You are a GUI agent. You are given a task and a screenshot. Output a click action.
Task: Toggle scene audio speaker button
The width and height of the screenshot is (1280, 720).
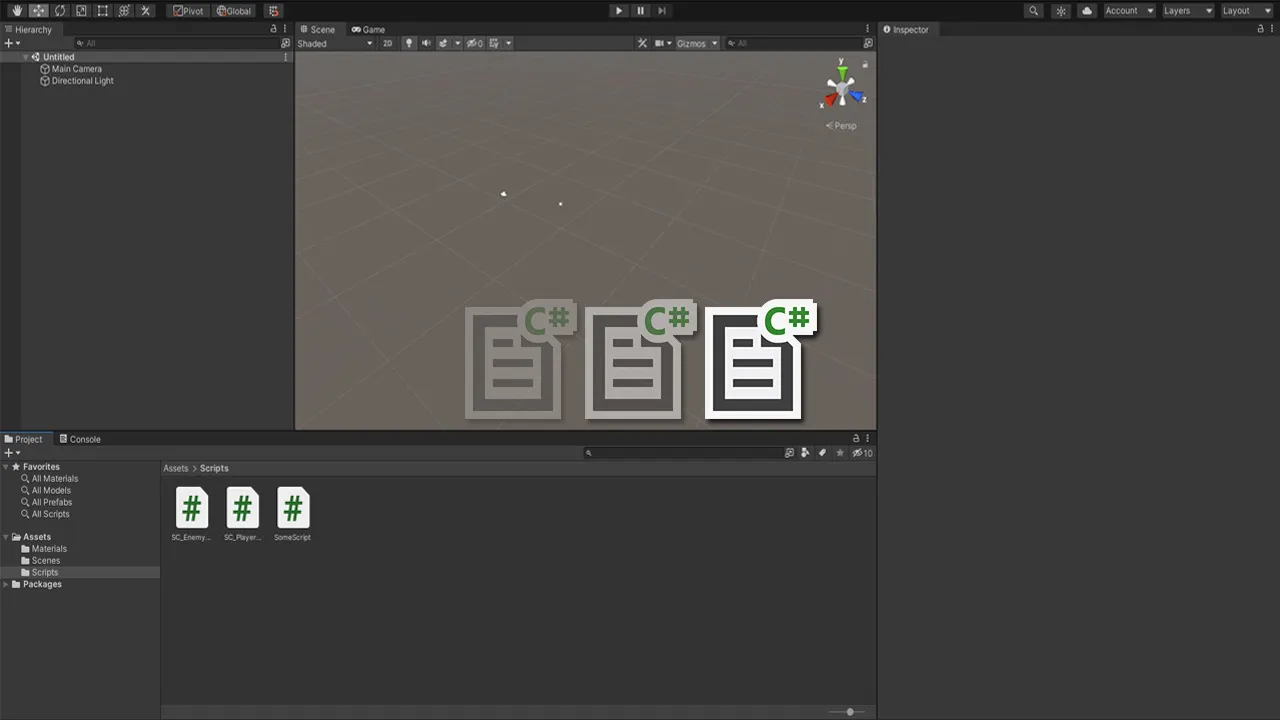[x=426, y=44]
